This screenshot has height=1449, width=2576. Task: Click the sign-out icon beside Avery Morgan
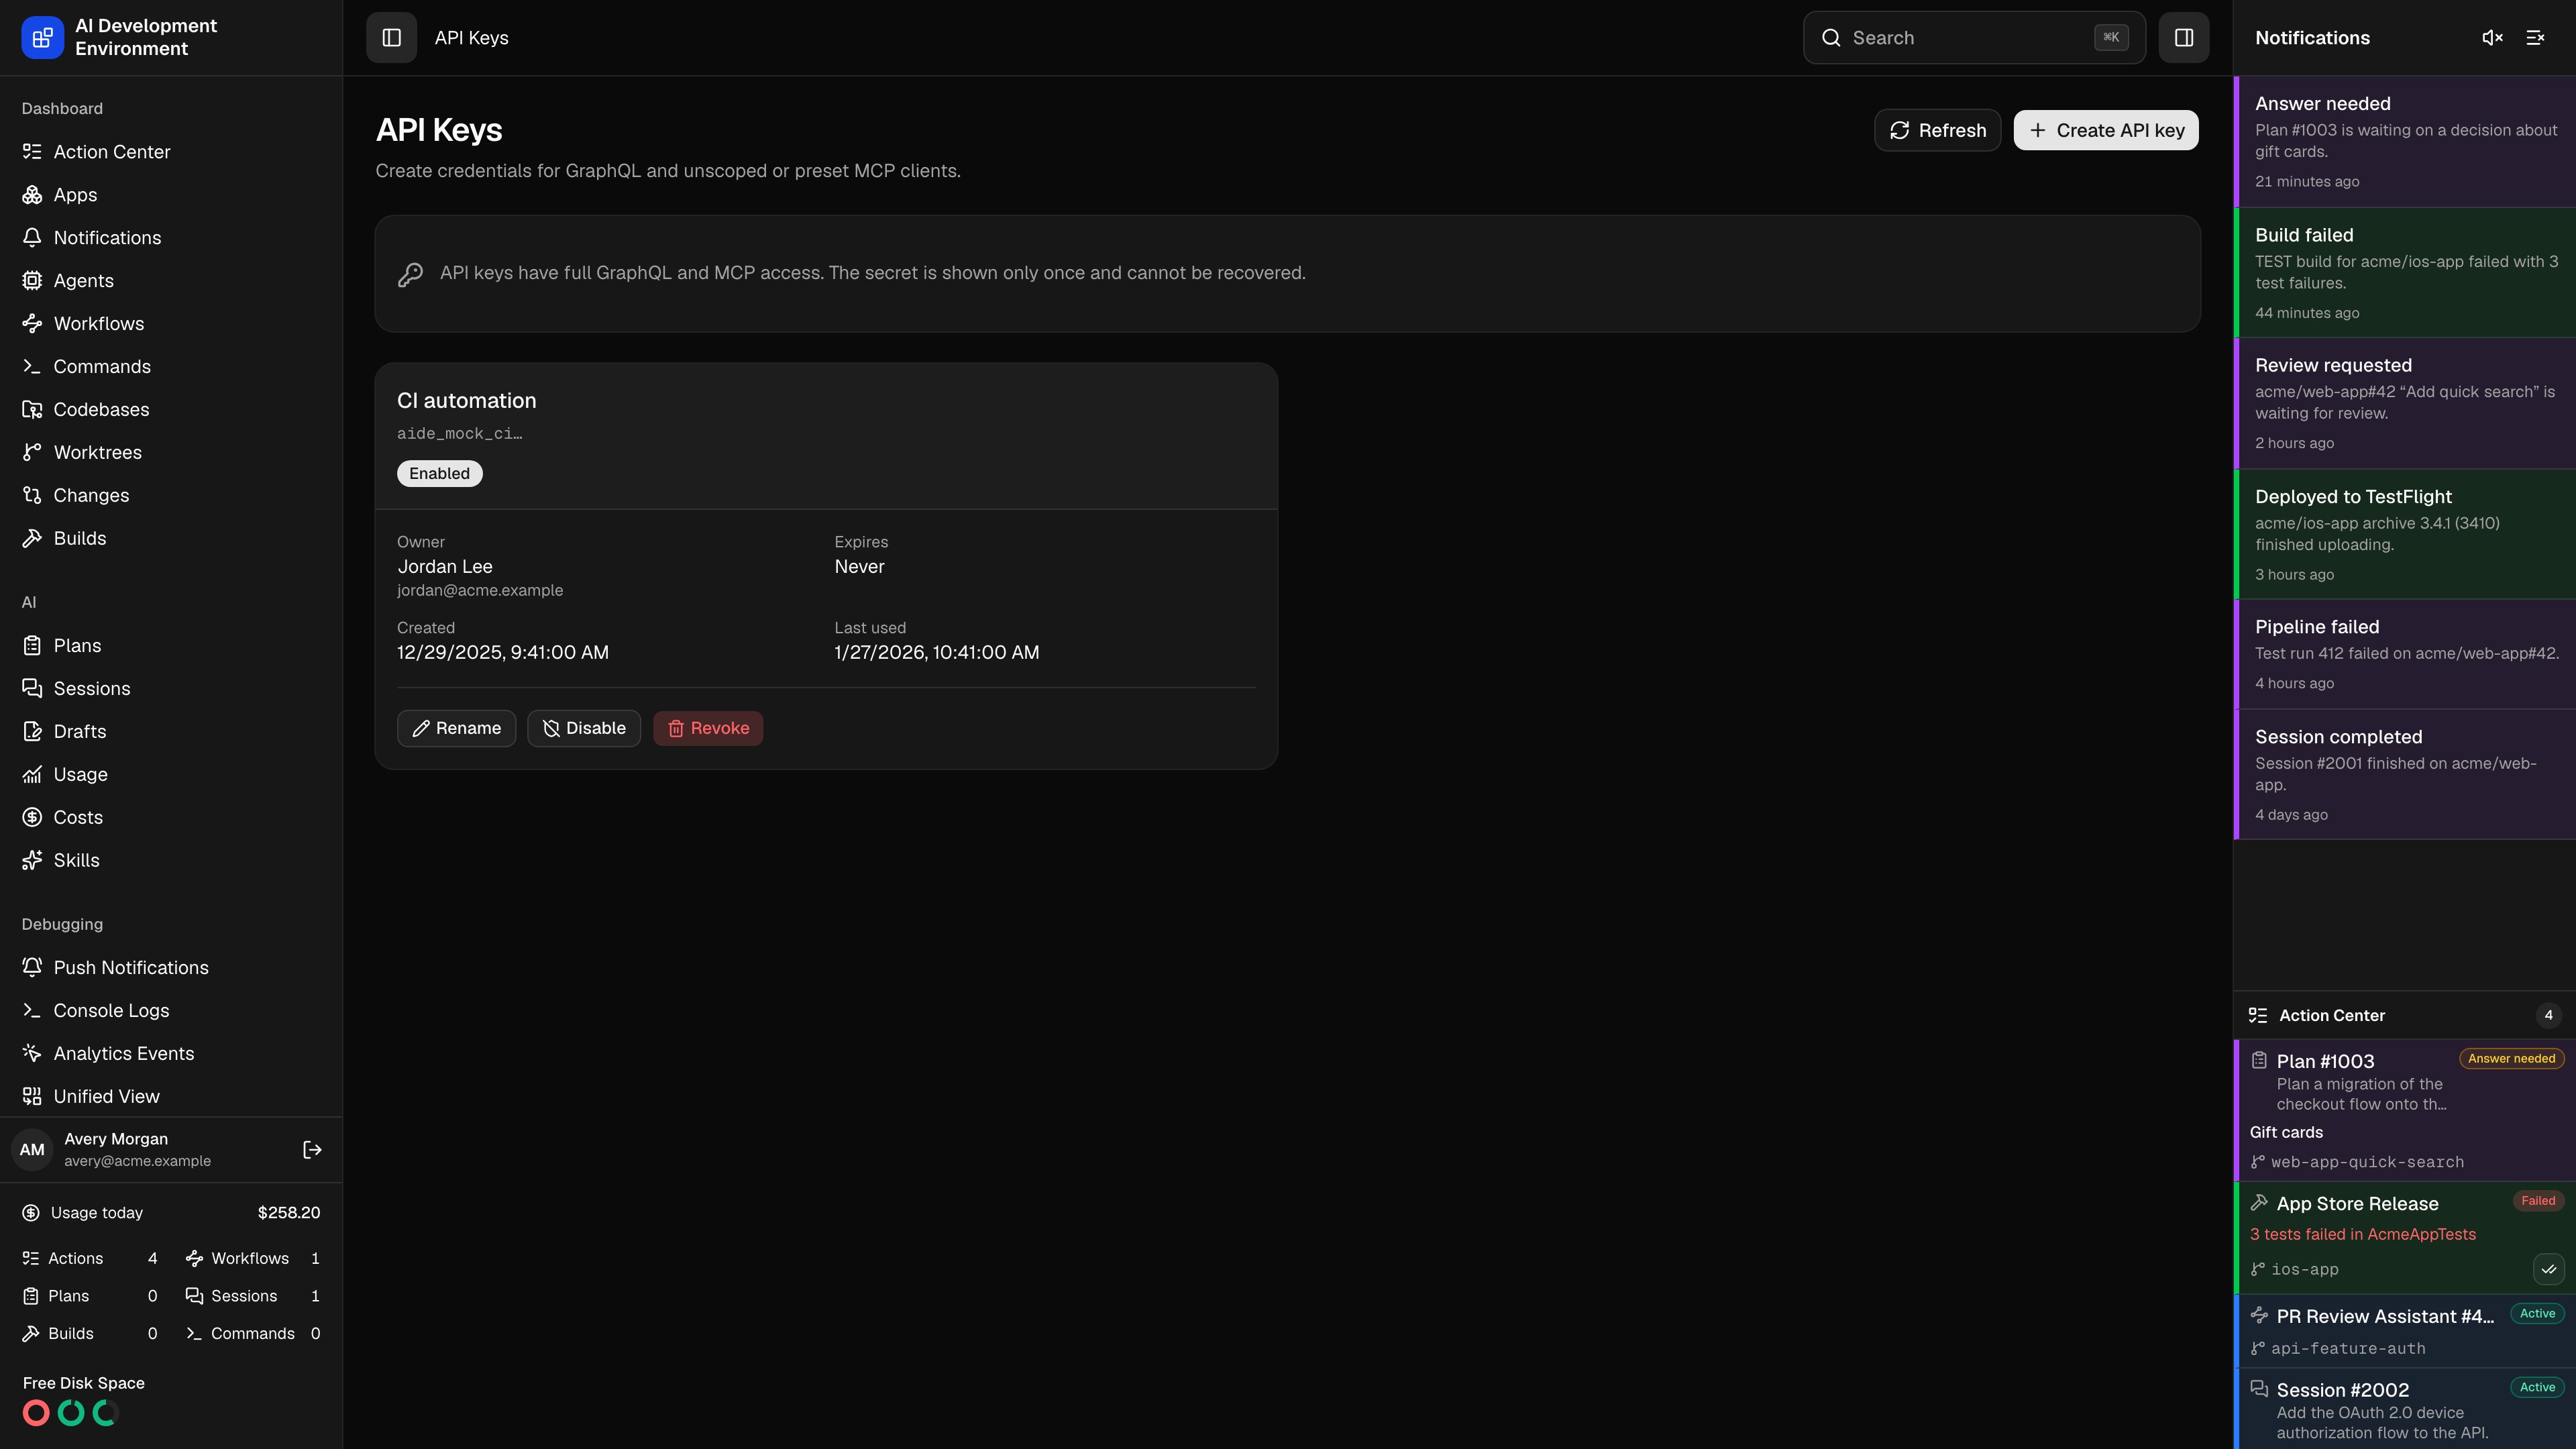tap(312, 1150)
